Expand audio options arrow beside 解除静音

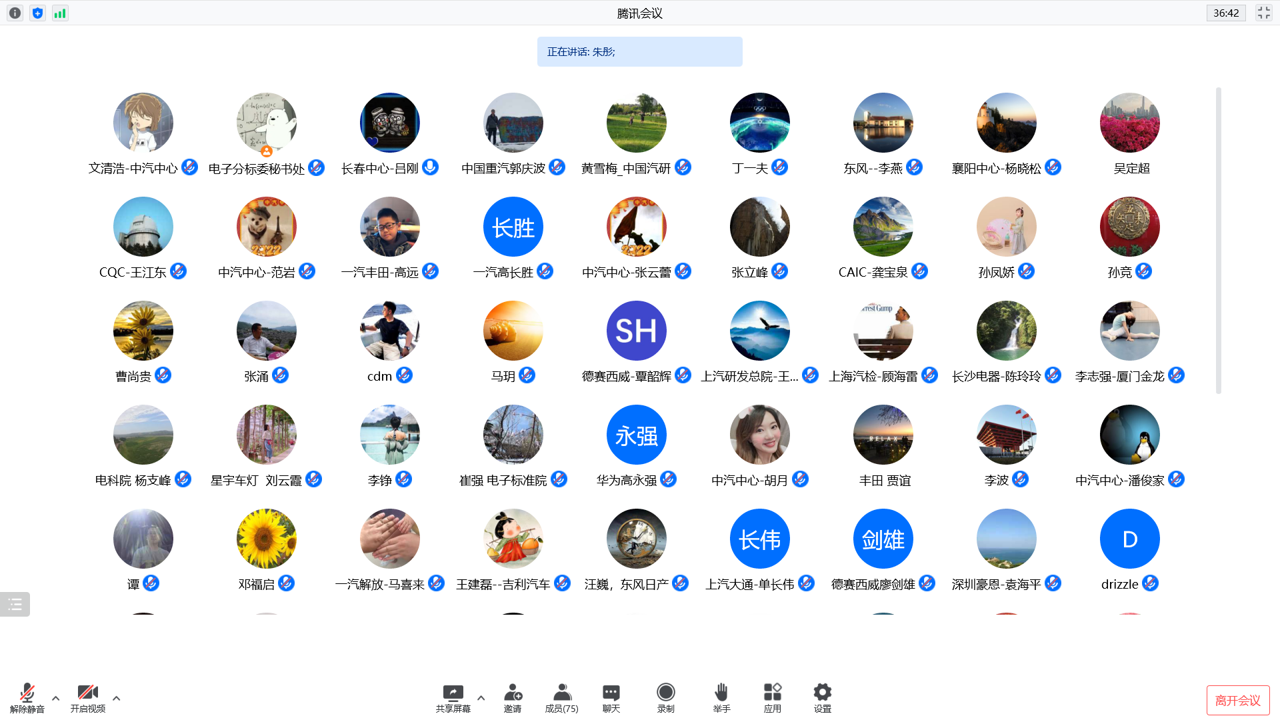(x=56, y=698)
